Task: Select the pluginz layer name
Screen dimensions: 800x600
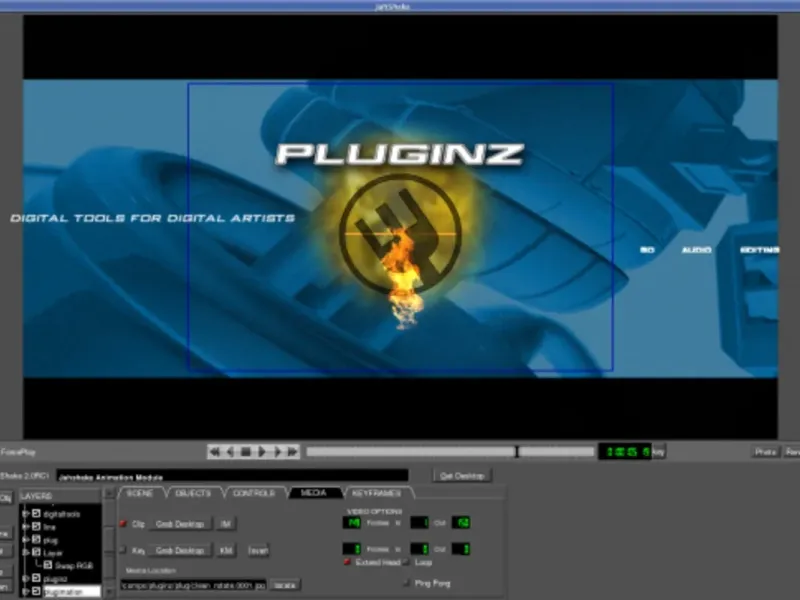Action: [56, 579]
